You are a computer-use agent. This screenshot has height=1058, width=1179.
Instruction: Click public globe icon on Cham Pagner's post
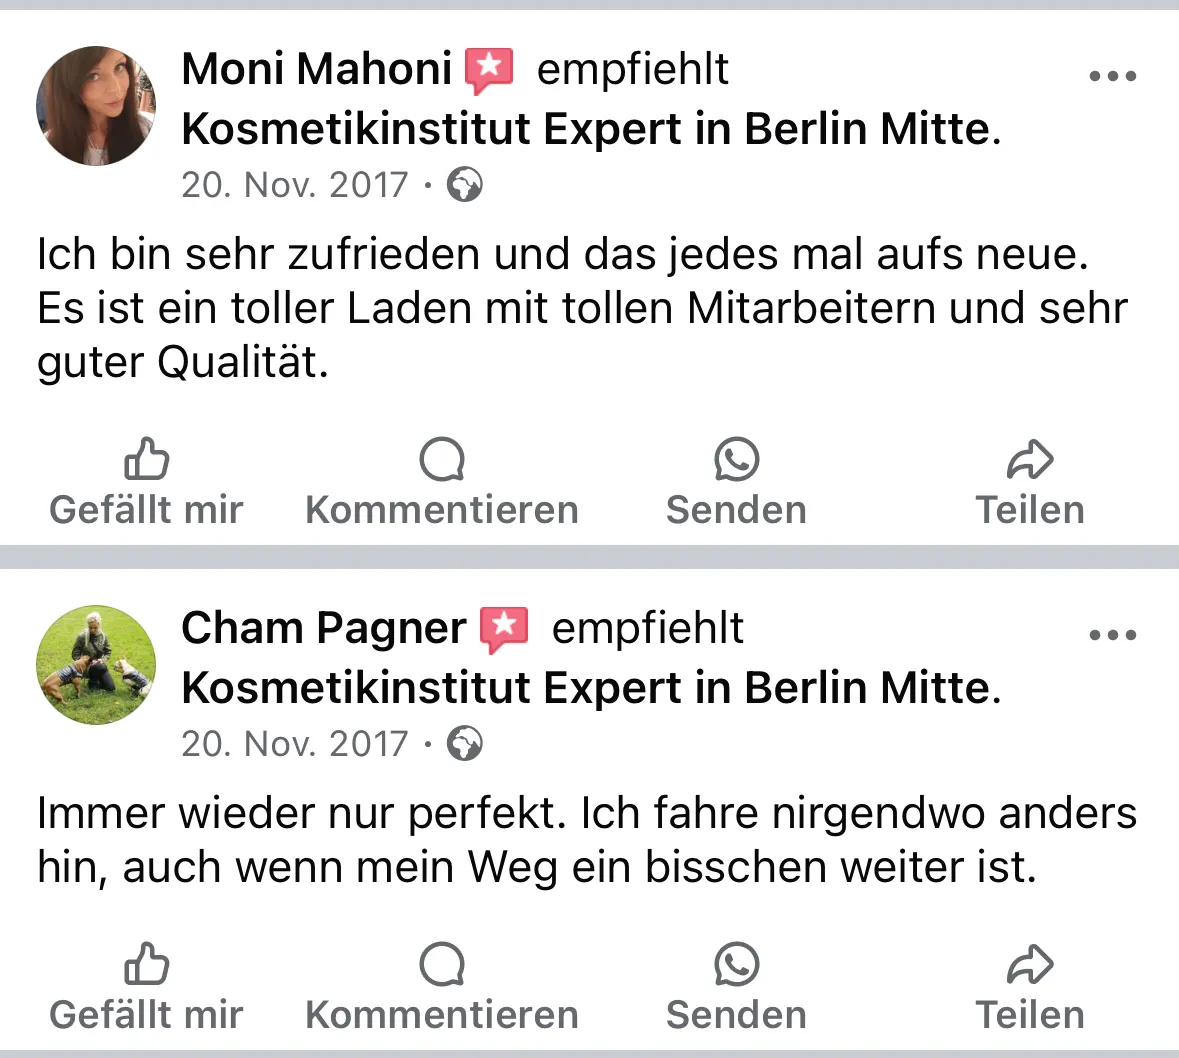[465, 744]
